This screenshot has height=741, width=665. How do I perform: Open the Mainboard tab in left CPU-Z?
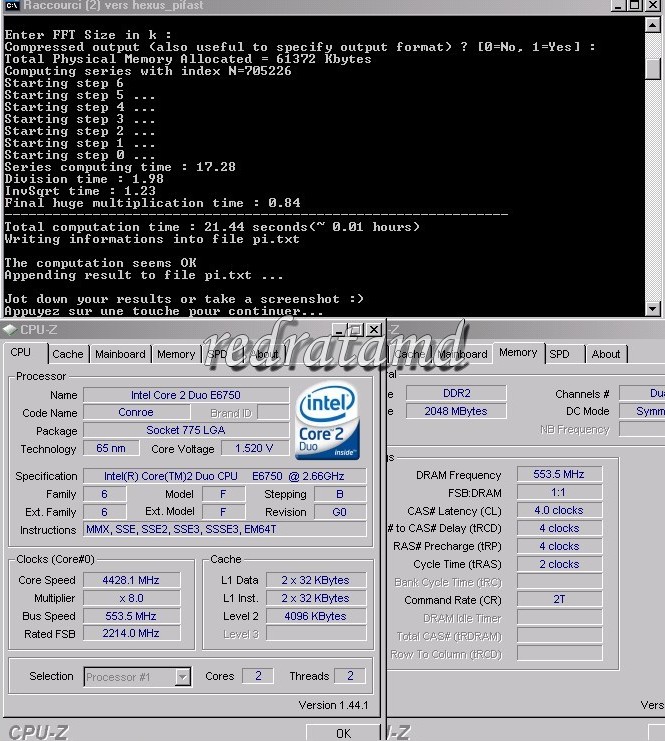(120, 354)
